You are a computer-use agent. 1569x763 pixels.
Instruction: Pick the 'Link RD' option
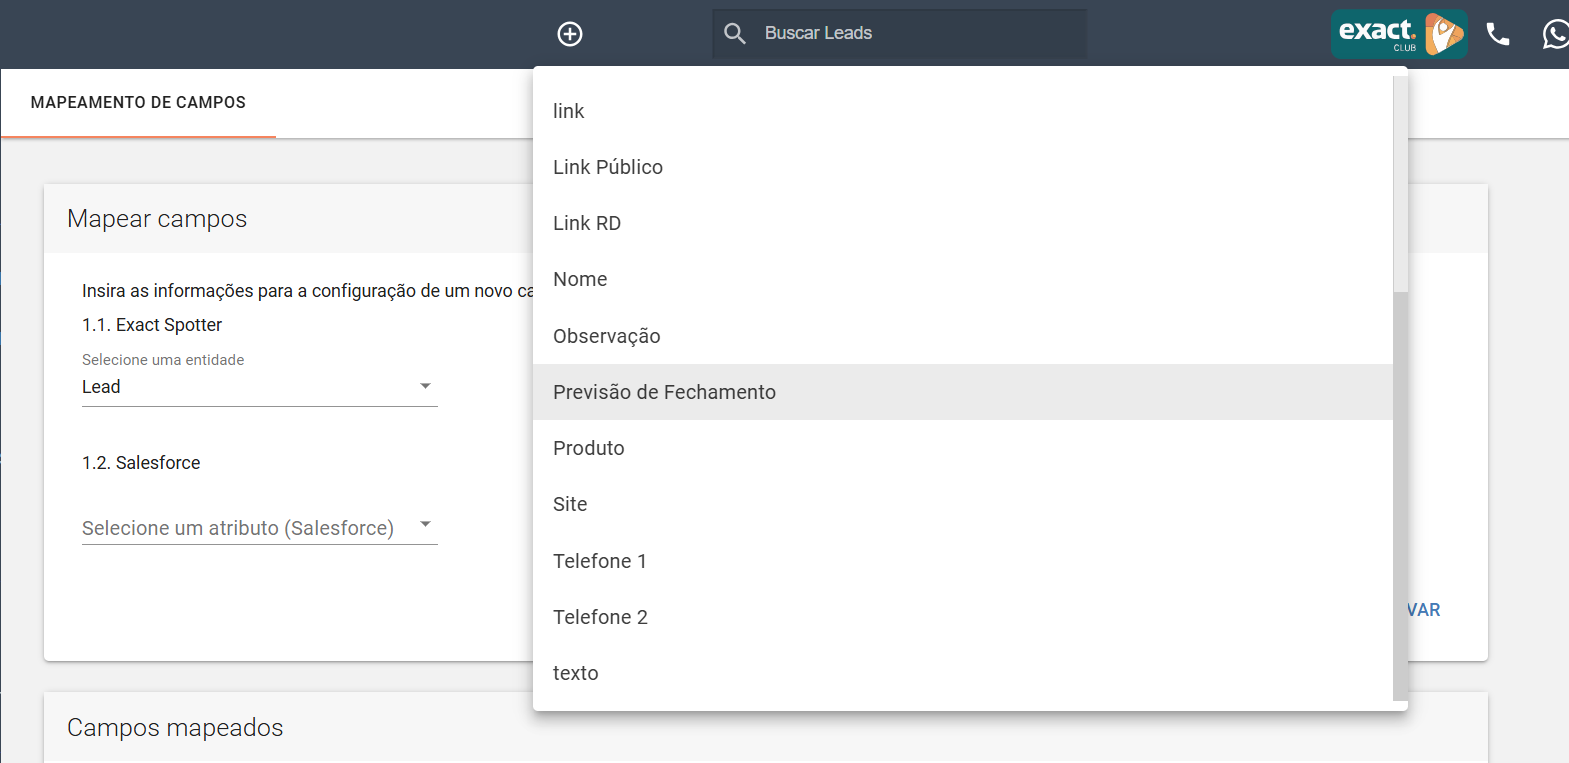click(963, 223)
